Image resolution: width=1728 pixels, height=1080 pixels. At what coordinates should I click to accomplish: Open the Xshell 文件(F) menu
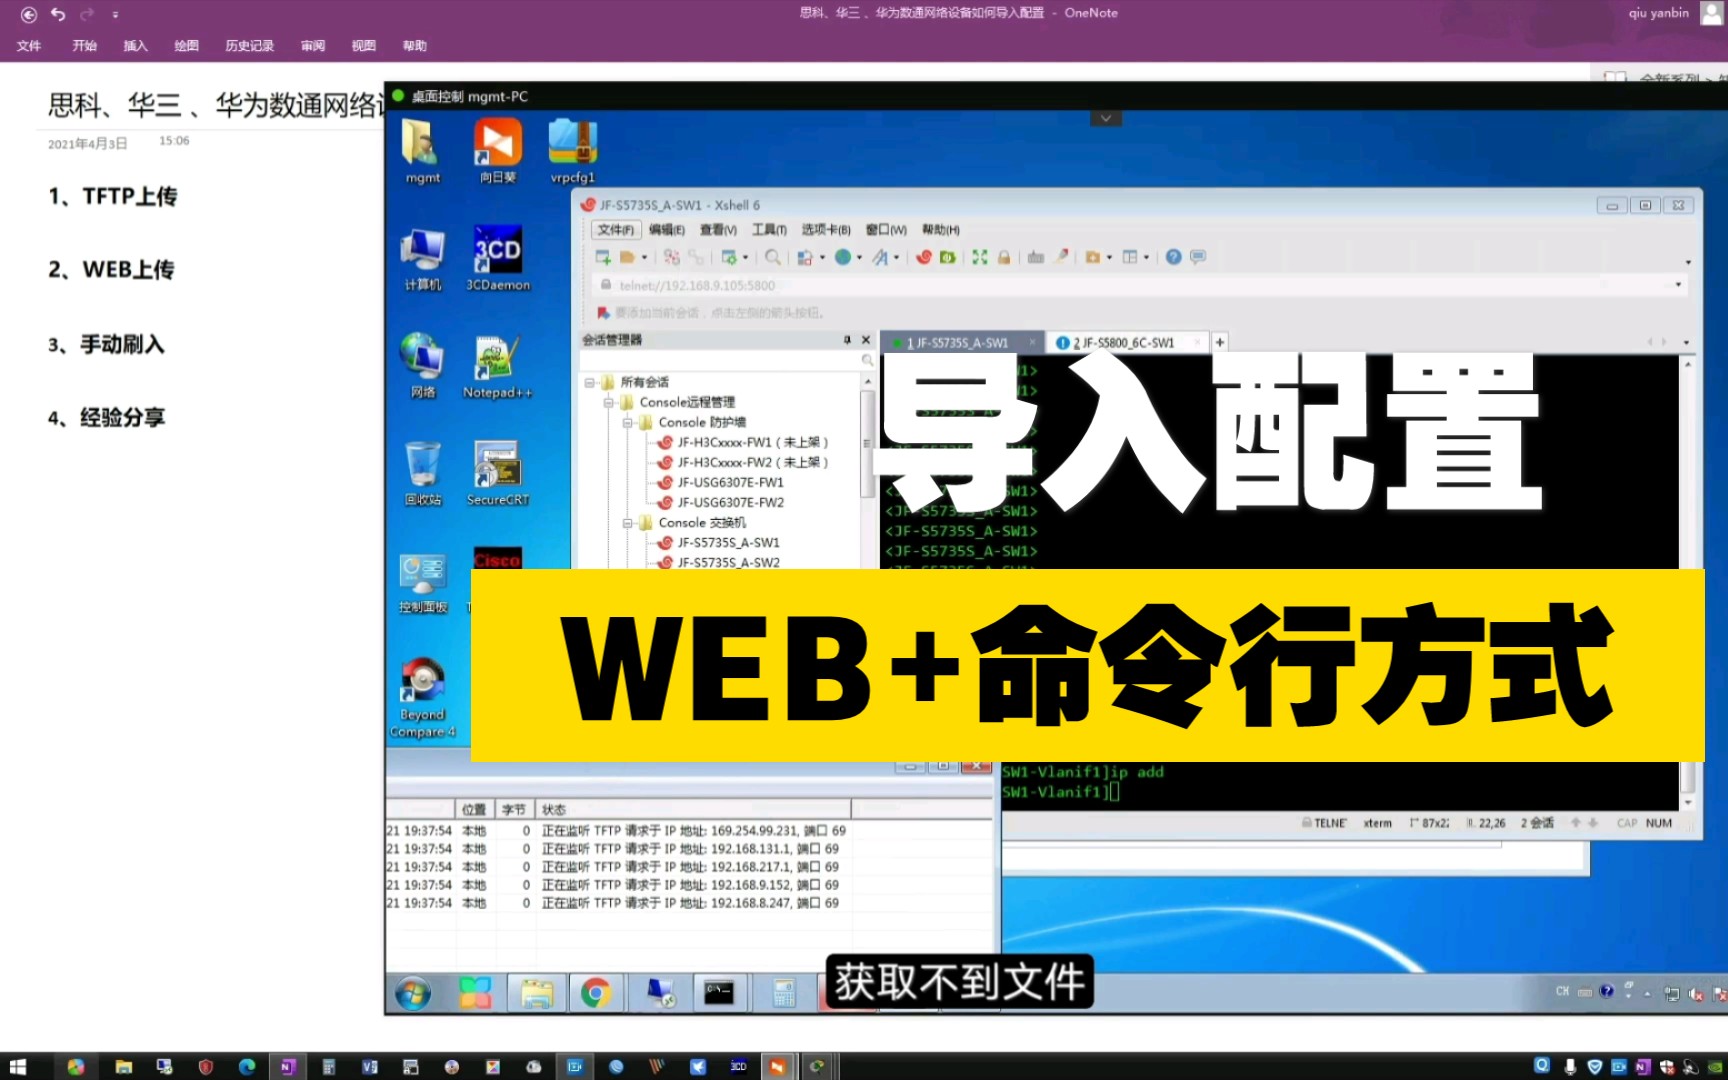[x=616, y=230]
